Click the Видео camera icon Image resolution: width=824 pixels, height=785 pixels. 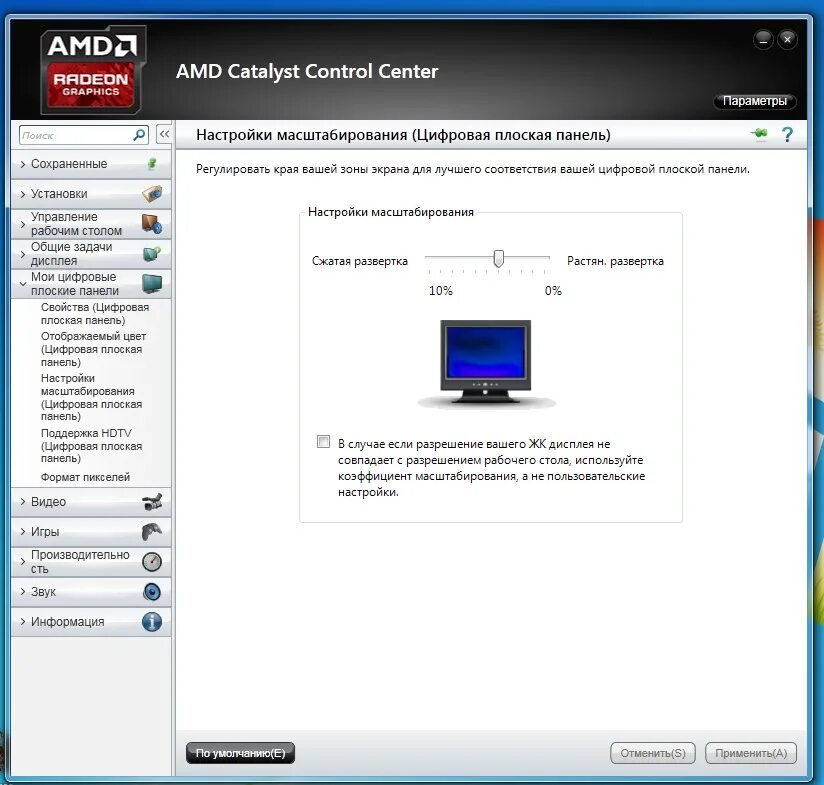(x=152, y=502)
